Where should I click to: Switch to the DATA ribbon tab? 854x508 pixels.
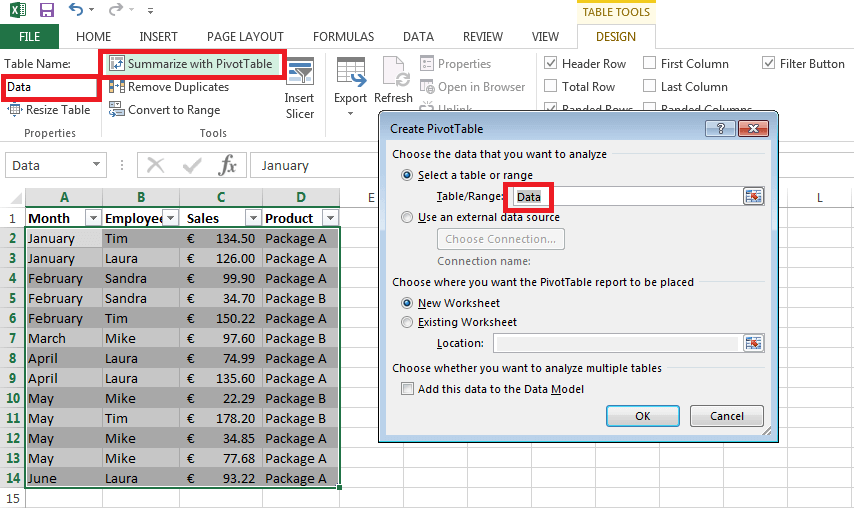[x=418, y=36]
